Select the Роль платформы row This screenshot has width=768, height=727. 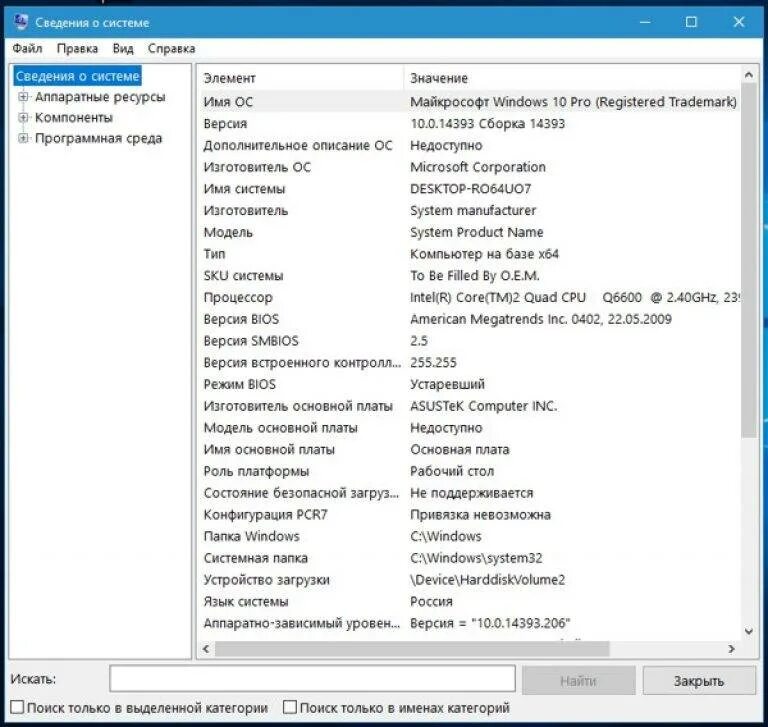pos(470,471)
